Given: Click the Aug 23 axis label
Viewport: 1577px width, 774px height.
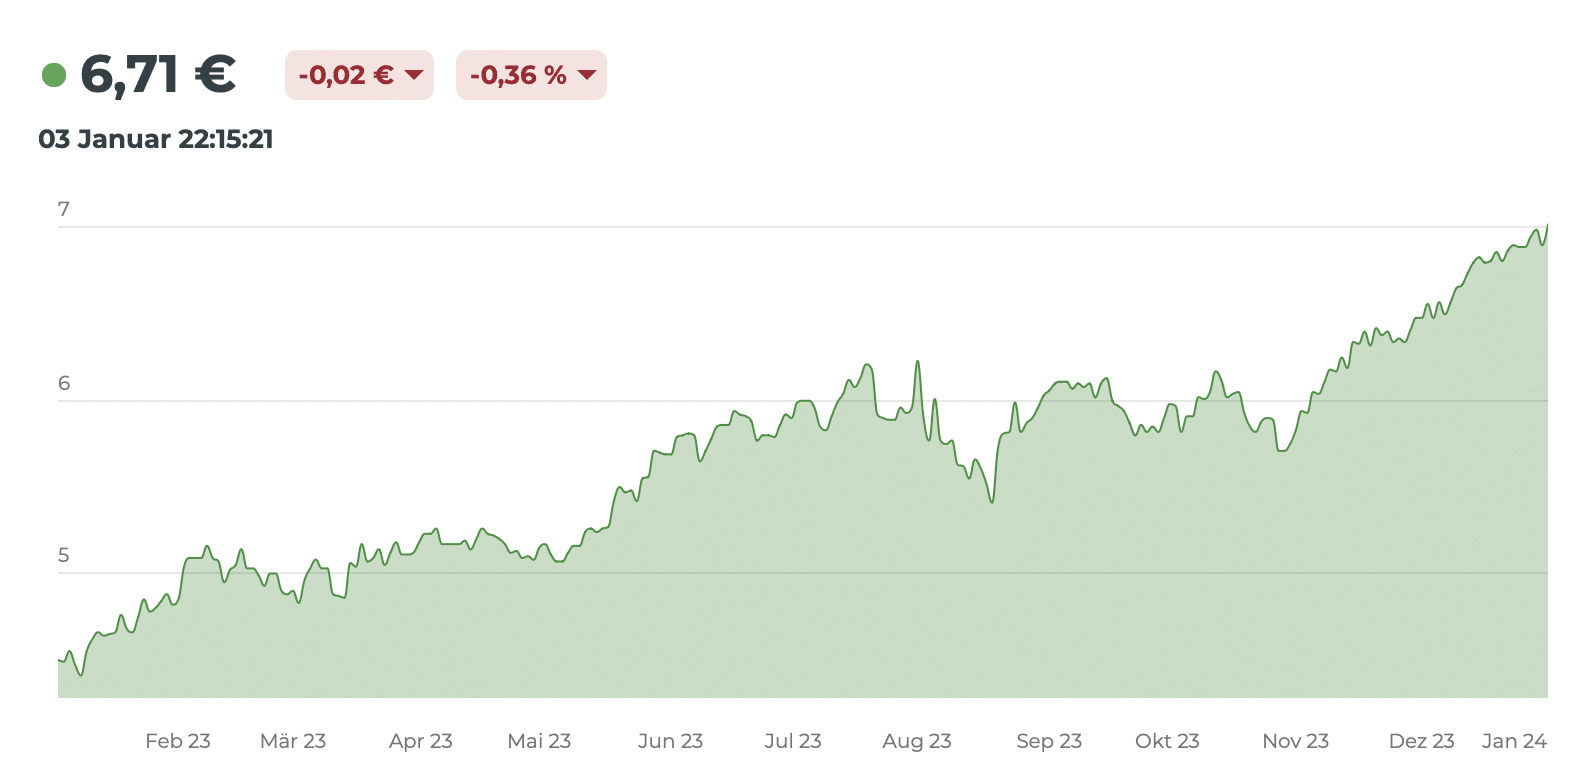Looking at the screenshot, I should [x=917, y=741].
